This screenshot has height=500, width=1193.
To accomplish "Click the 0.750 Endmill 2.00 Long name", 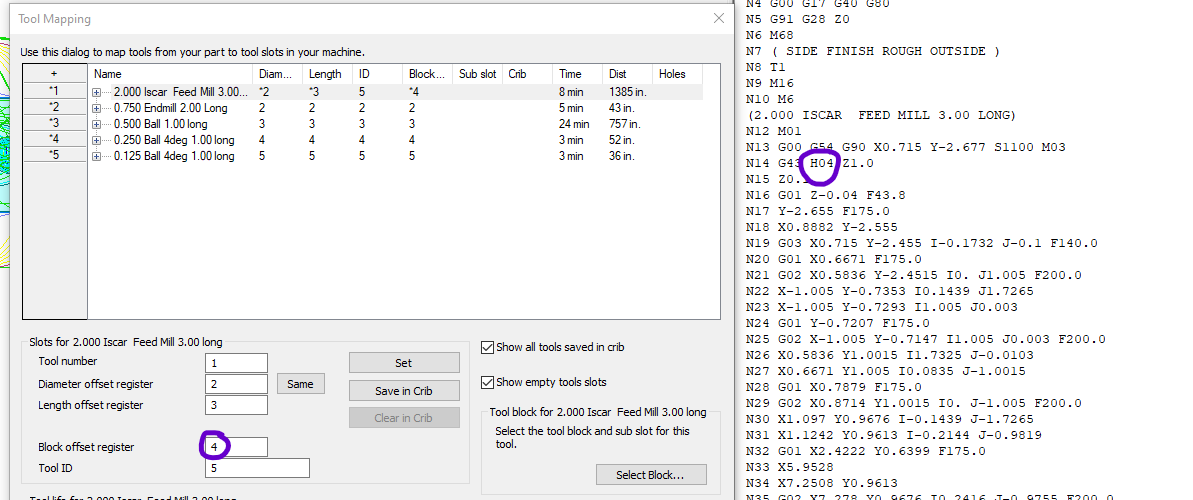I will [x=171, y=108].
